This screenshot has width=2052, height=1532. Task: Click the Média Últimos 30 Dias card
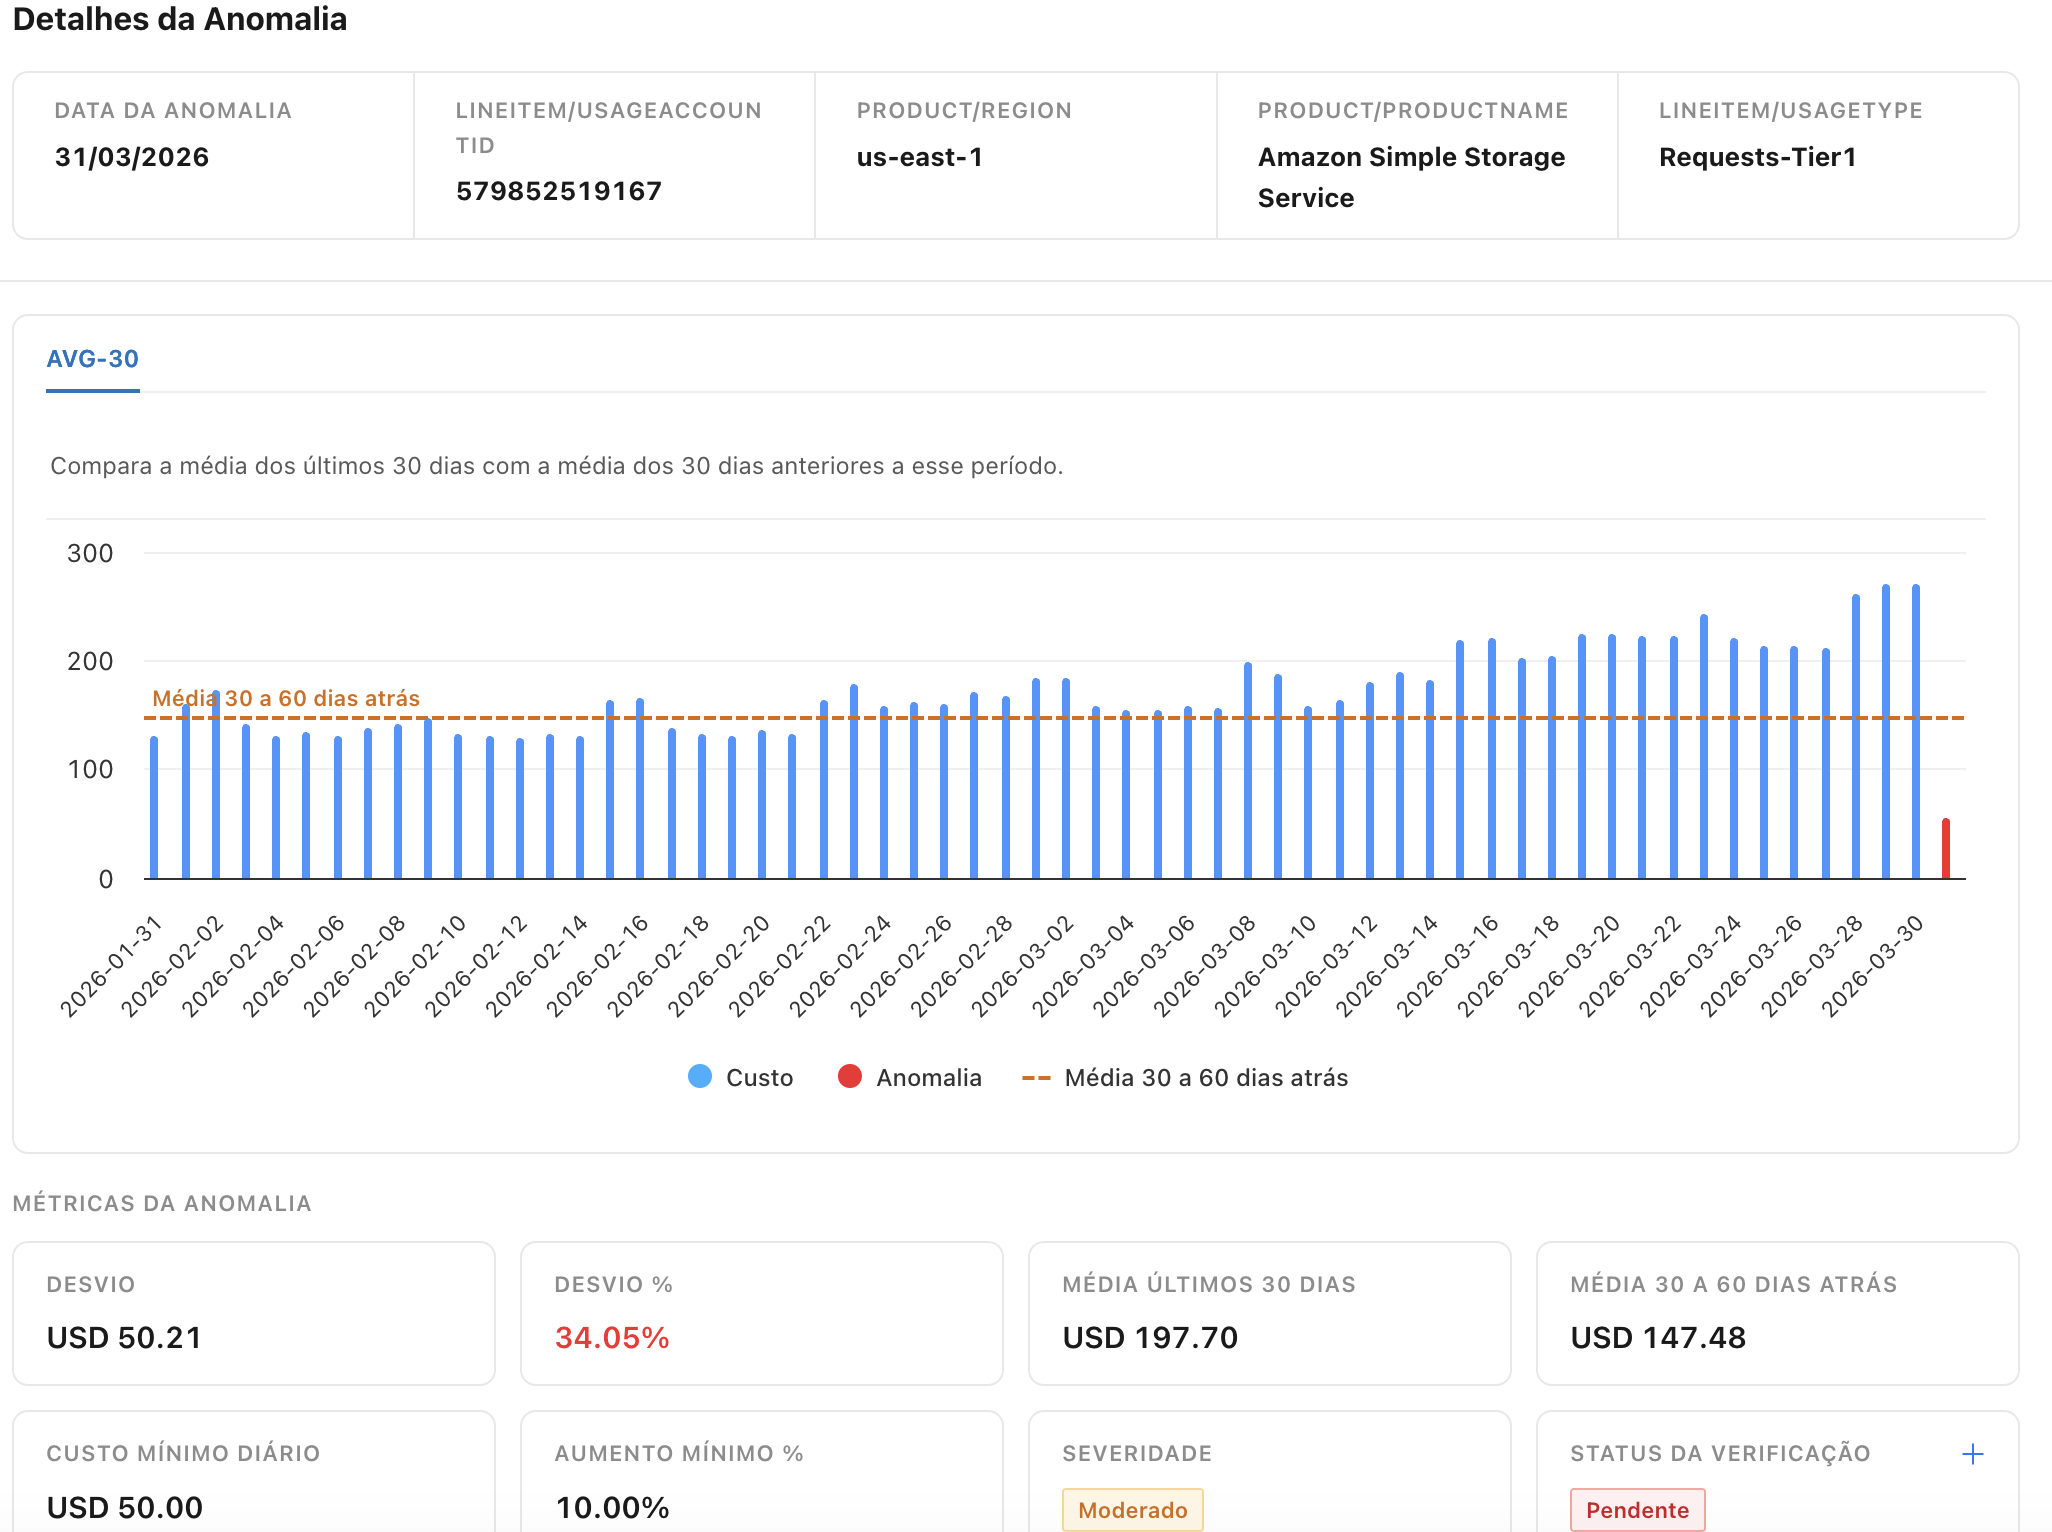pos(1269,1313)
